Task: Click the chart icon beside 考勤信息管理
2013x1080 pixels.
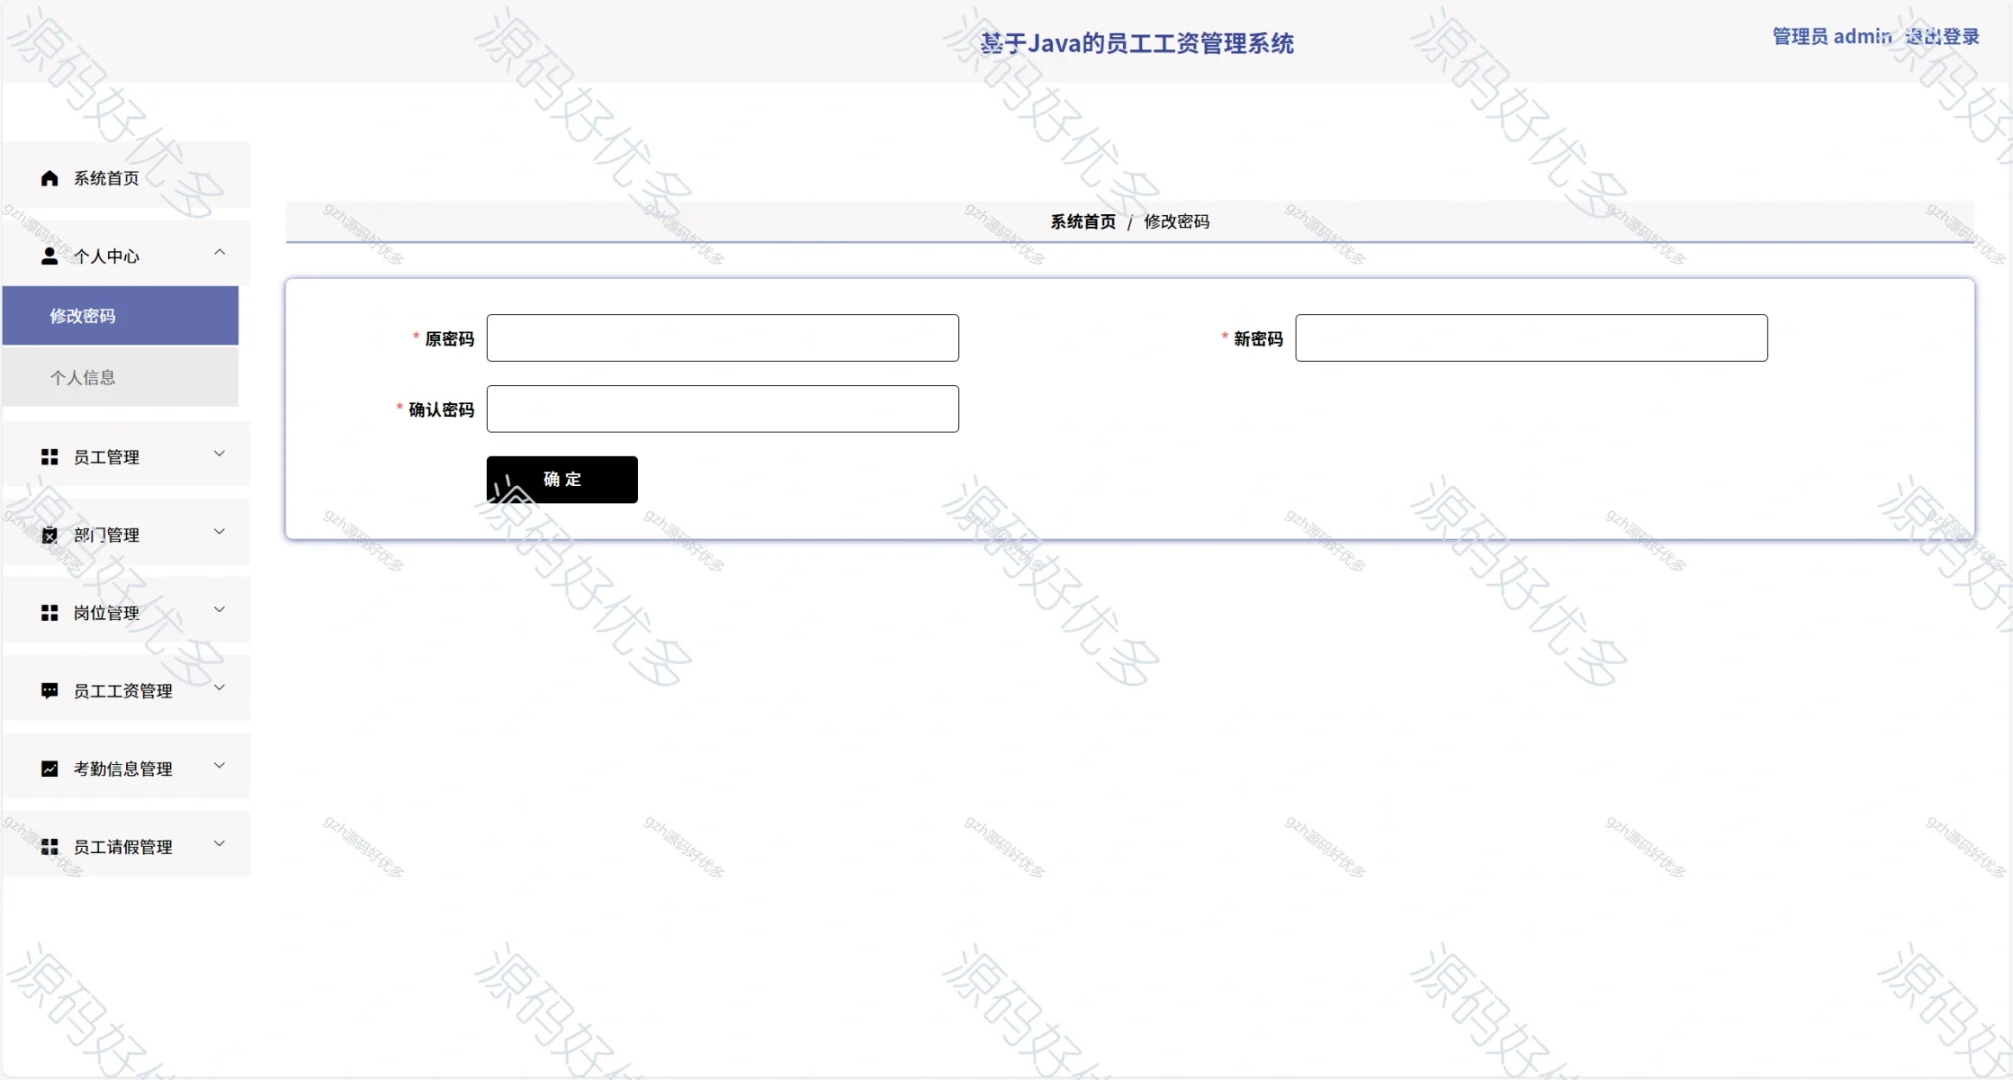Action: pyautogui.click(x=48, y=769)
